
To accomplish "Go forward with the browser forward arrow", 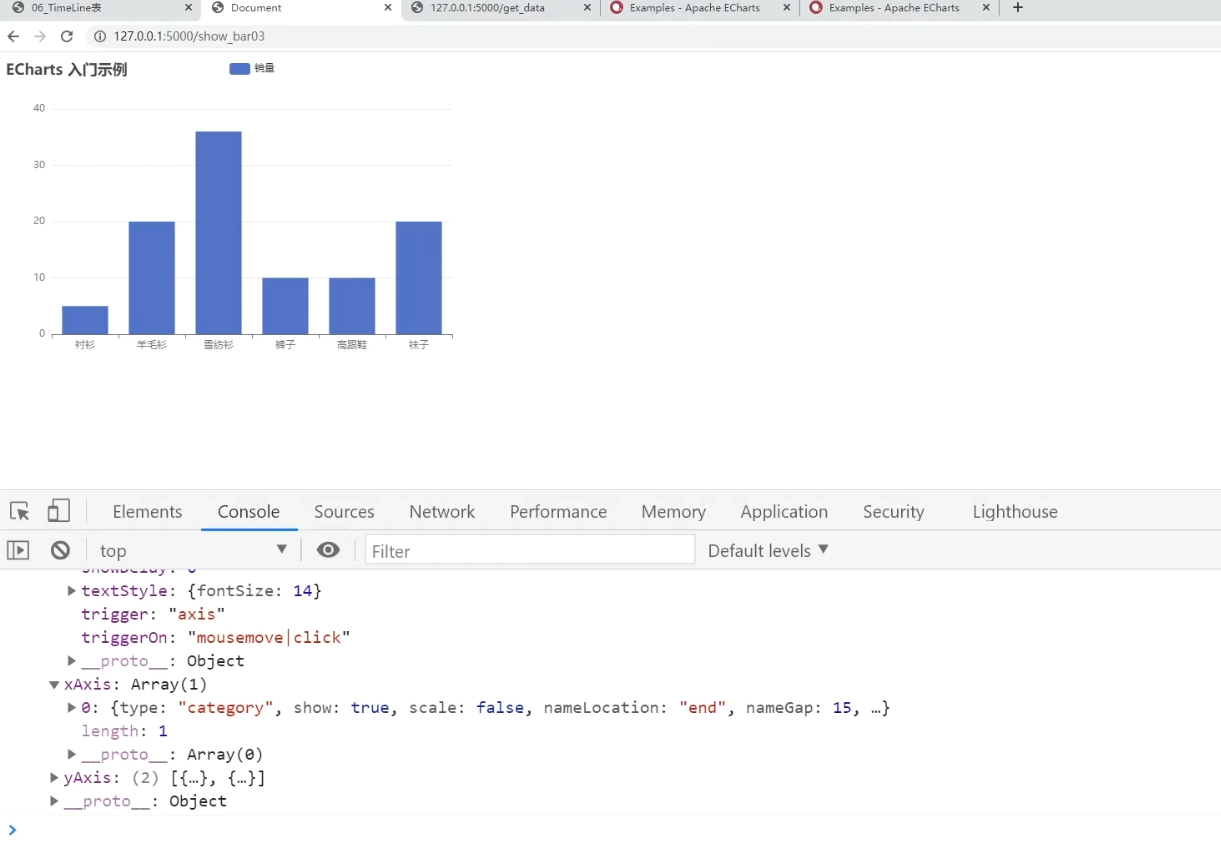I will [x=40, y=36].
